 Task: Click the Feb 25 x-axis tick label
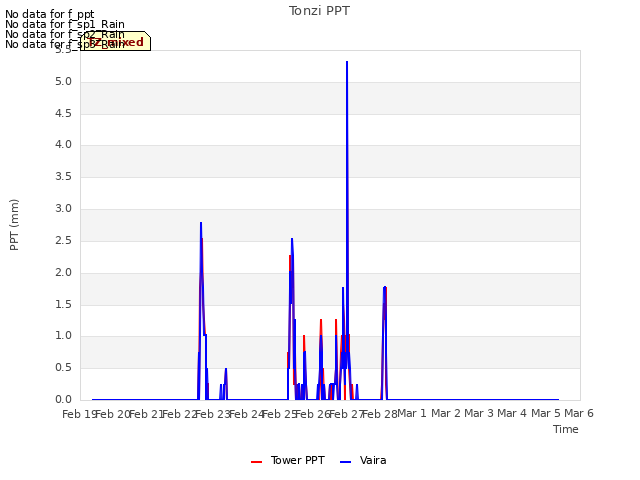click(280, 414)
